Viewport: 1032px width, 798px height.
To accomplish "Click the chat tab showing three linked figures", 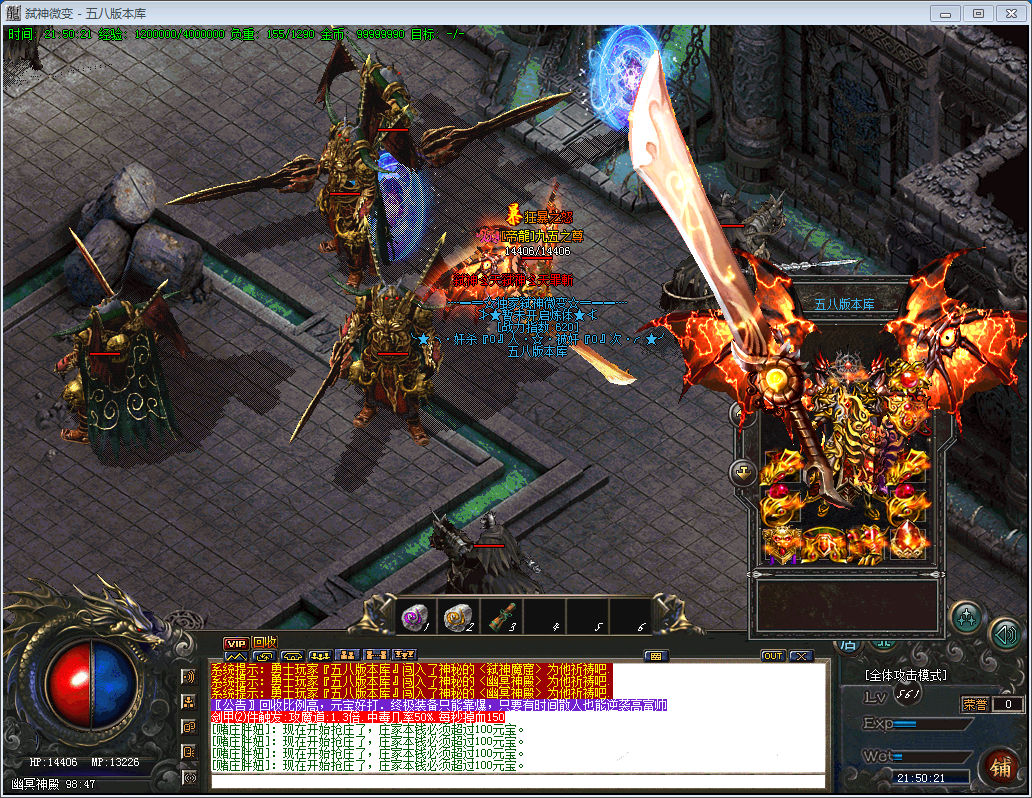I will (x=321, y=656).
